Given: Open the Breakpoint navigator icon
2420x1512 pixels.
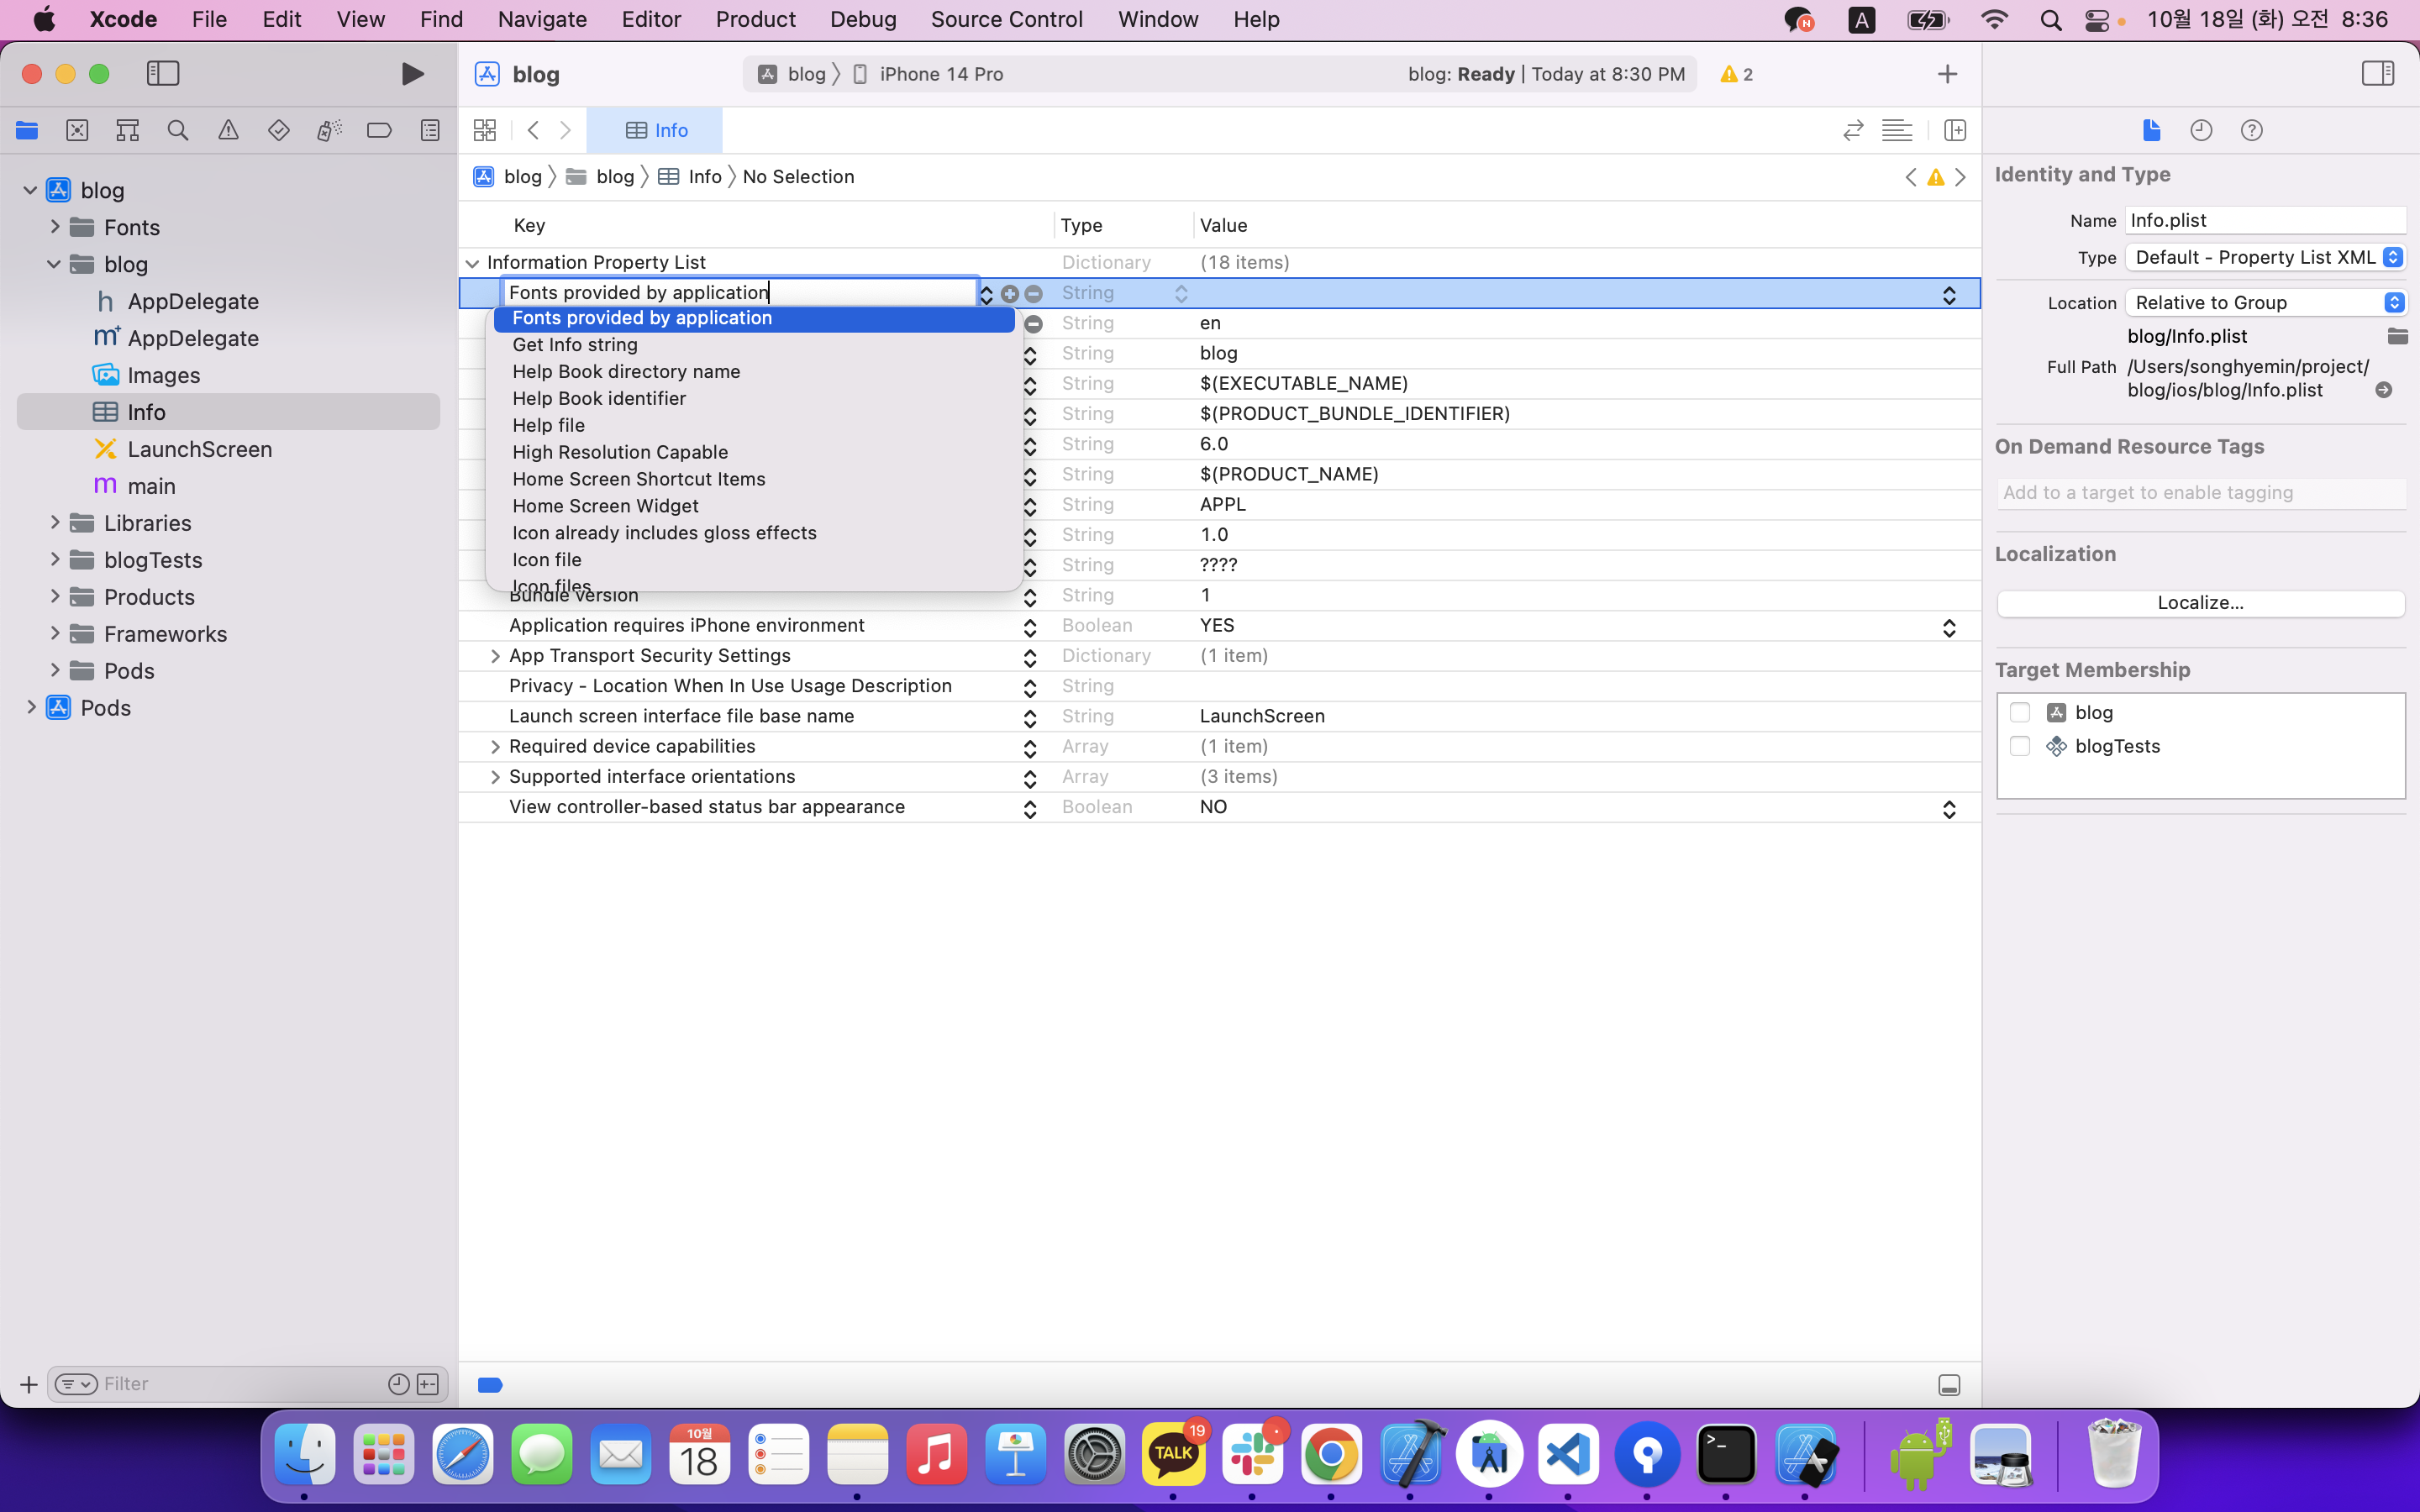Looking at the screenshot, I should [x=379, y=130].
